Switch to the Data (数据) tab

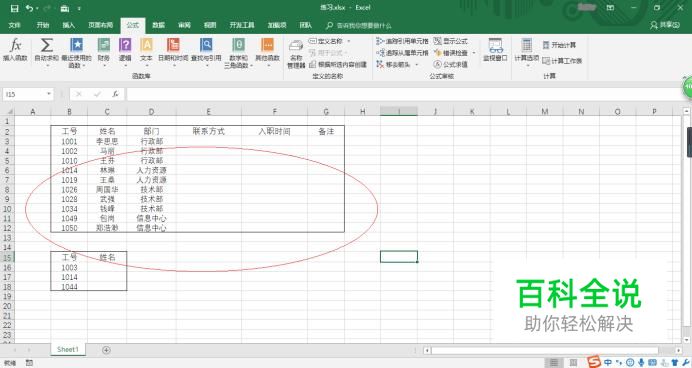pos(158,25)
